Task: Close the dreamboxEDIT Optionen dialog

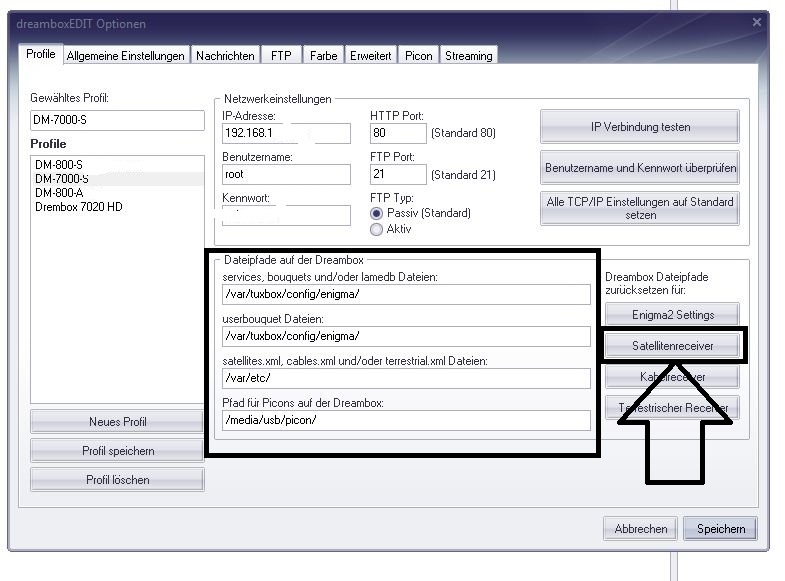Action: coord(756,22)
